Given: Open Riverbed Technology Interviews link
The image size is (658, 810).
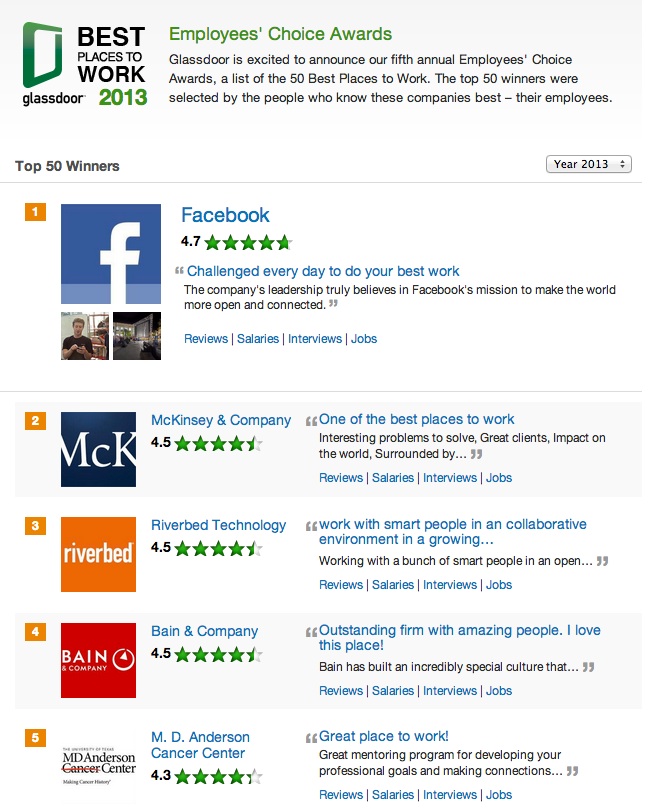Looking at the screenshot, I should tap(451, 585).
